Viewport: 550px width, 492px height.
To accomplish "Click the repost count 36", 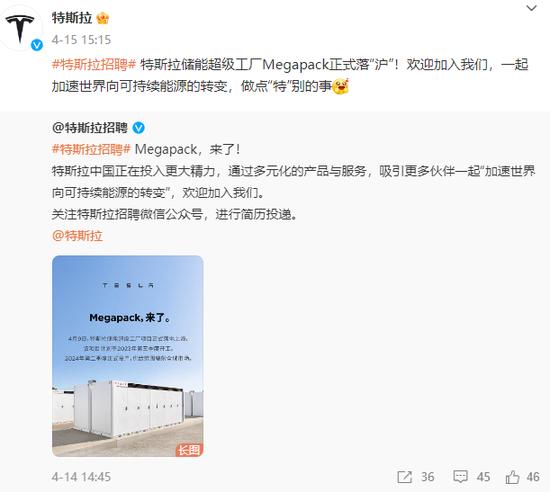I will (428, 477).
